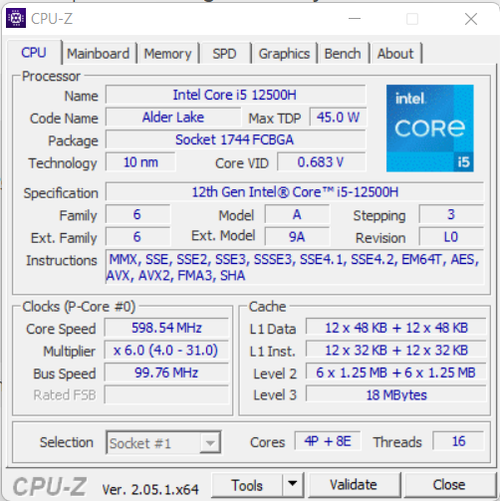This screenshot has width=500, height=501.
Task: Open the Bench tab
Action: click(343, 54)
